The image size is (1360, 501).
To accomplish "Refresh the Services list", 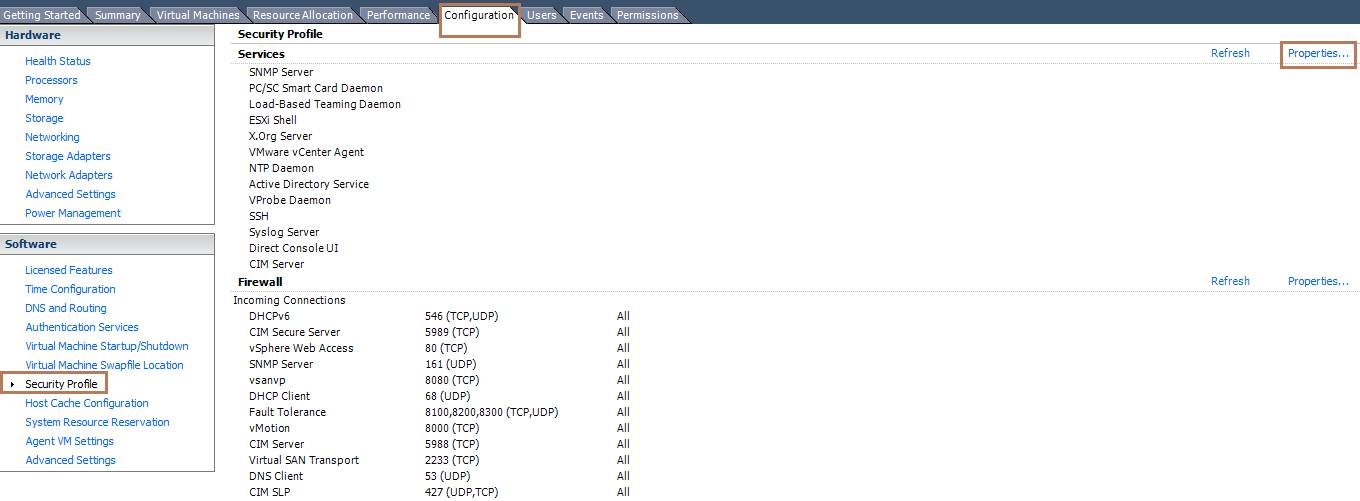I will (1230, 53).
